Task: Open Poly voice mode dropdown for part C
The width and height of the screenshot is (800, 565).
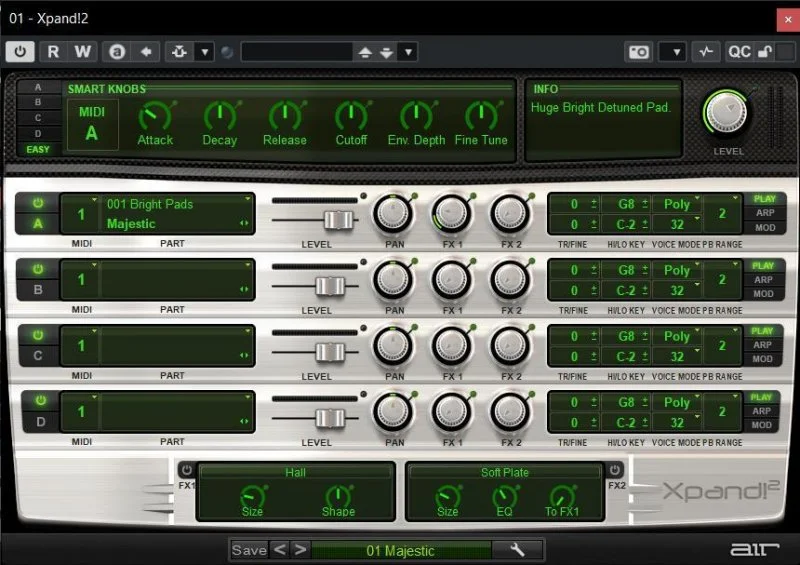Action: (x=677, y=336)
